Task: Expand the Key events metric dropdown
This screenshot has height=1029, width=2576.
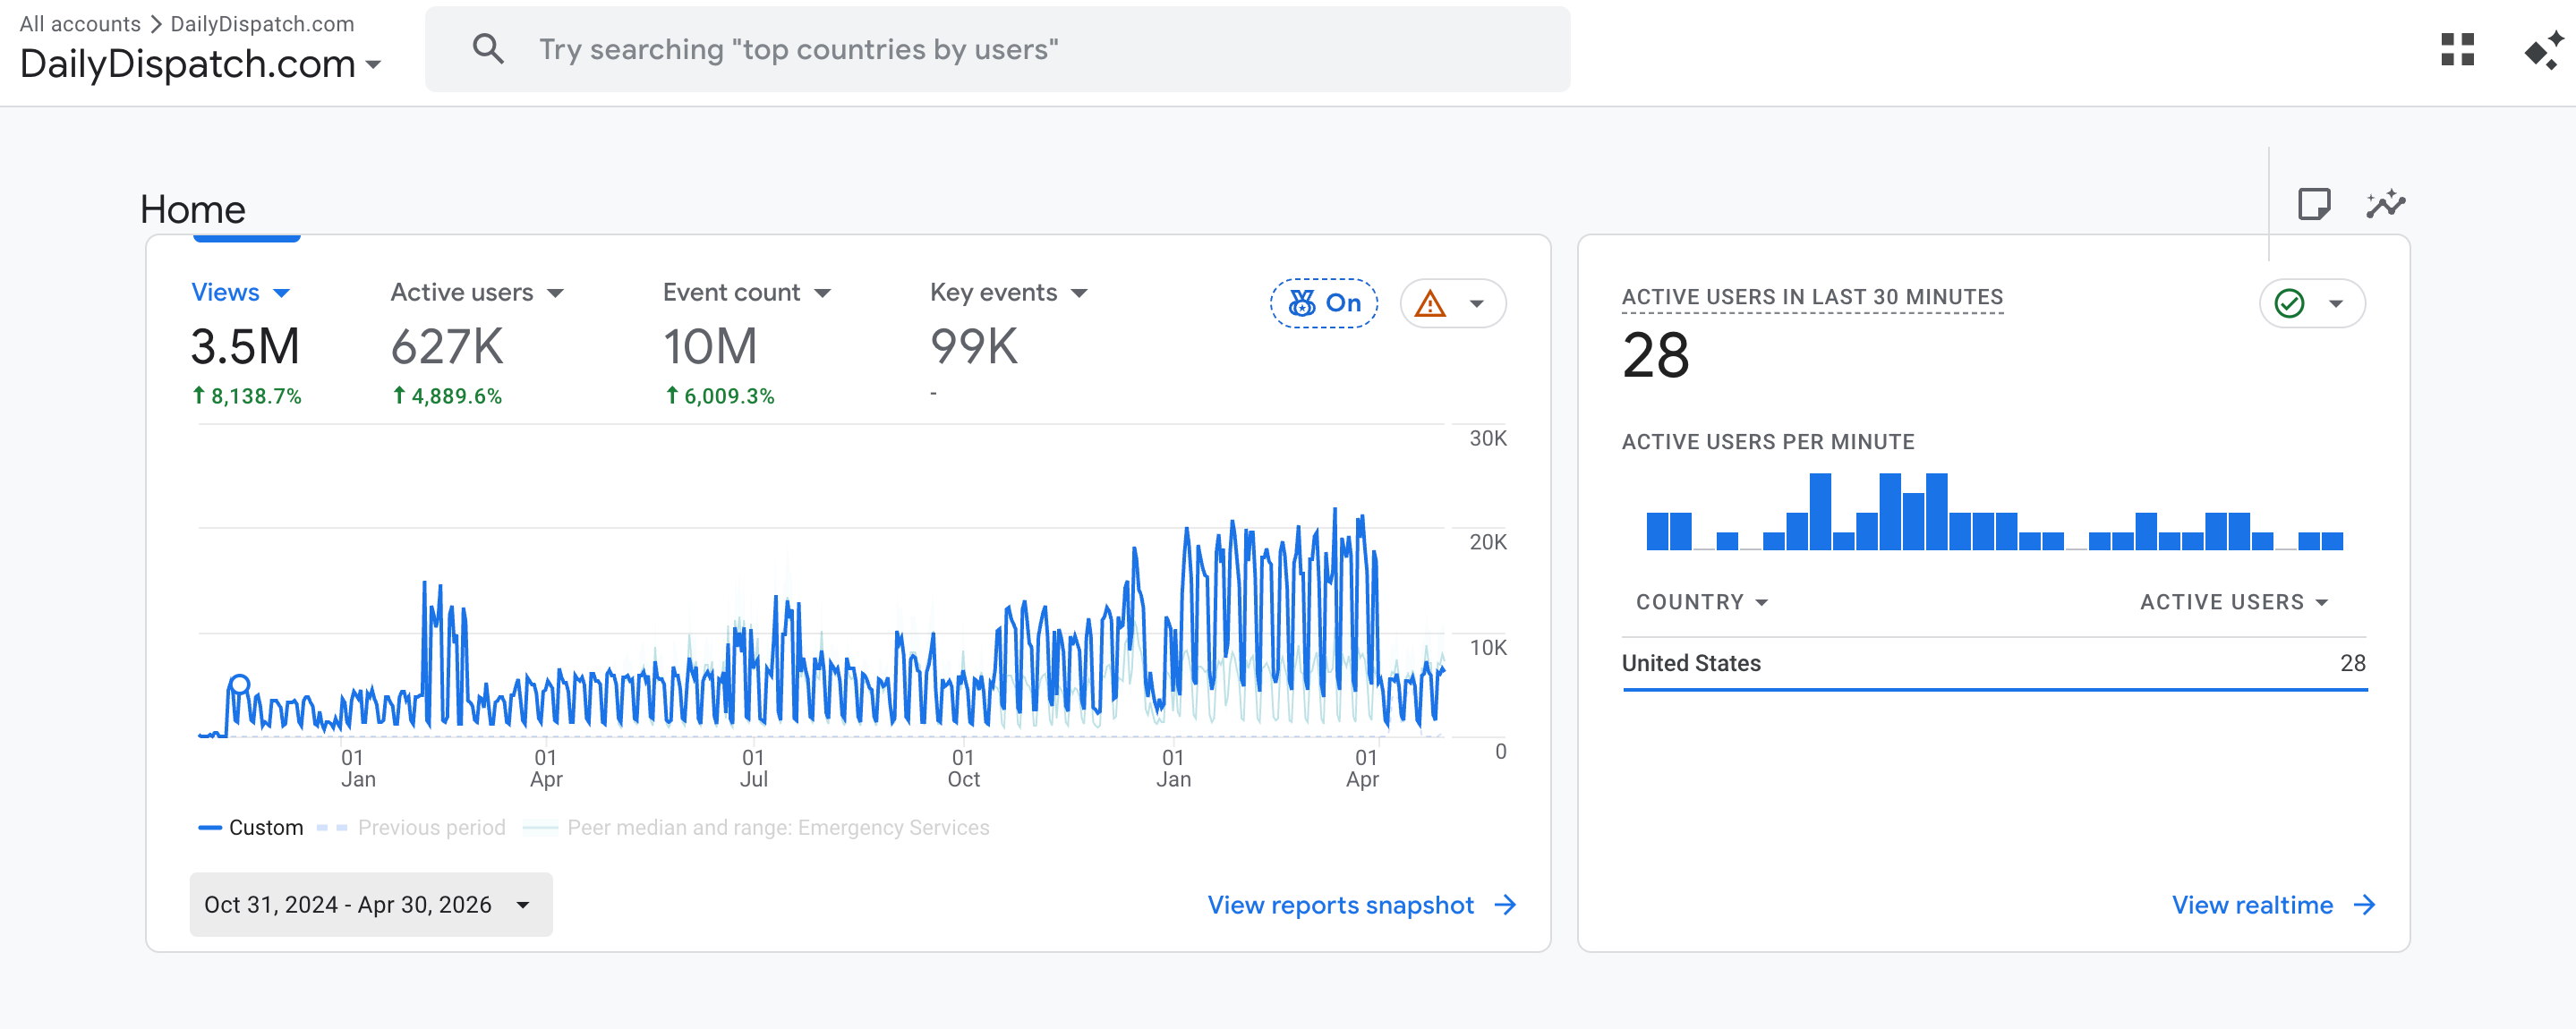Action: [x=1079, y=293]
